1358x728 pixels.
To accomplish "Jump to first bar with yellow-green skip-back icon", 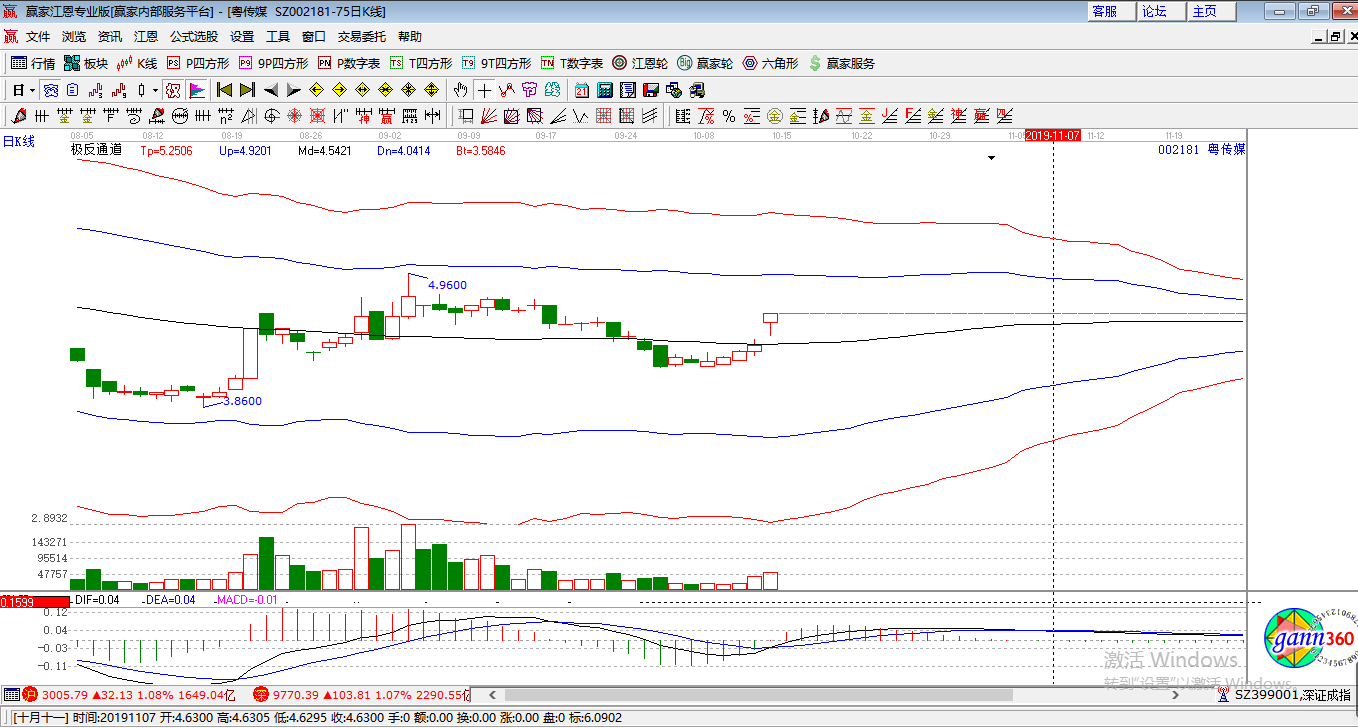I will tap(225, 90).
